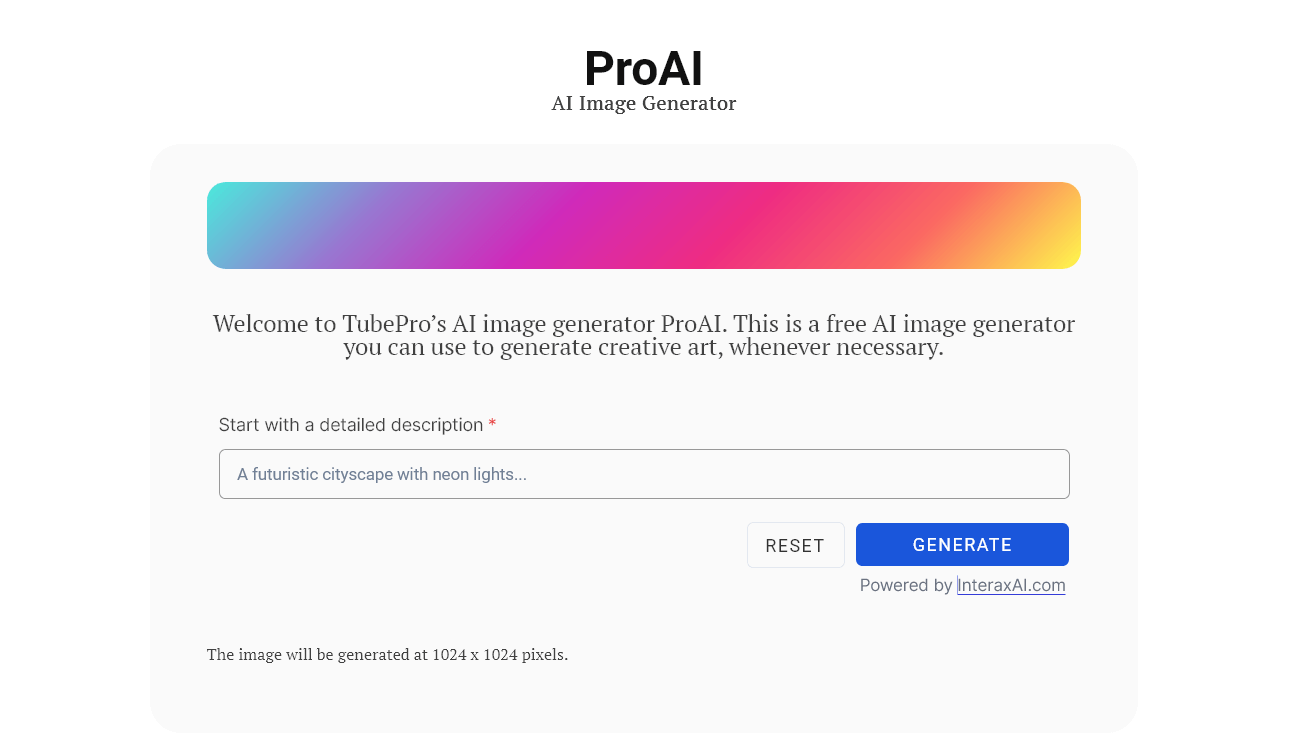Click the Powered by label
1291x737 pixels.
(x=903, y=585)
